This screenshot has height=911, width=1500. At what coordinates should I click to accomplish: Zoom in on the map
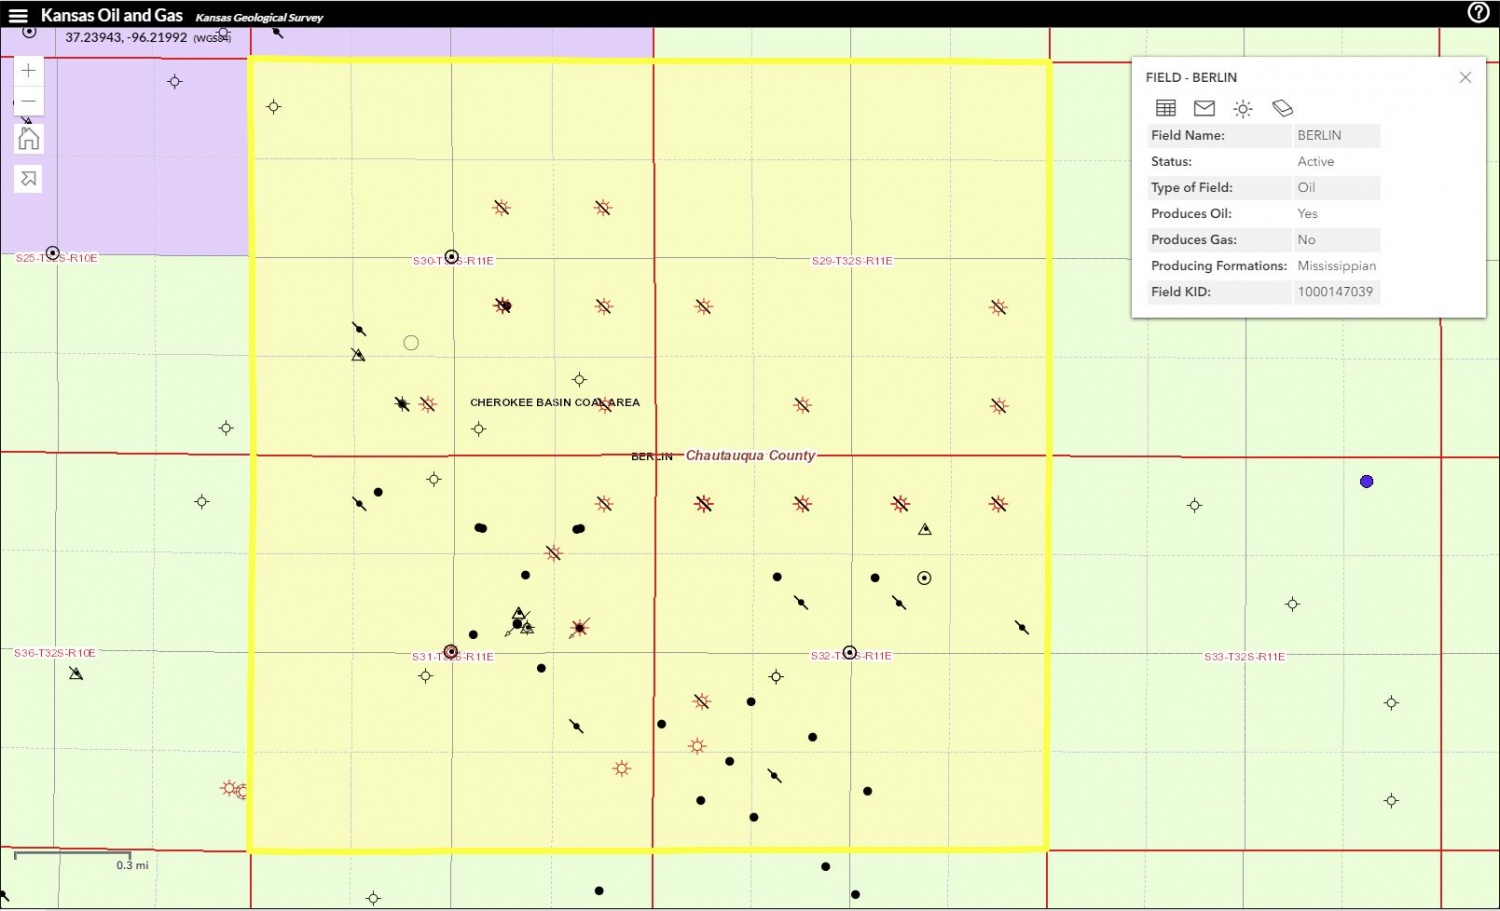coord(28,71)
